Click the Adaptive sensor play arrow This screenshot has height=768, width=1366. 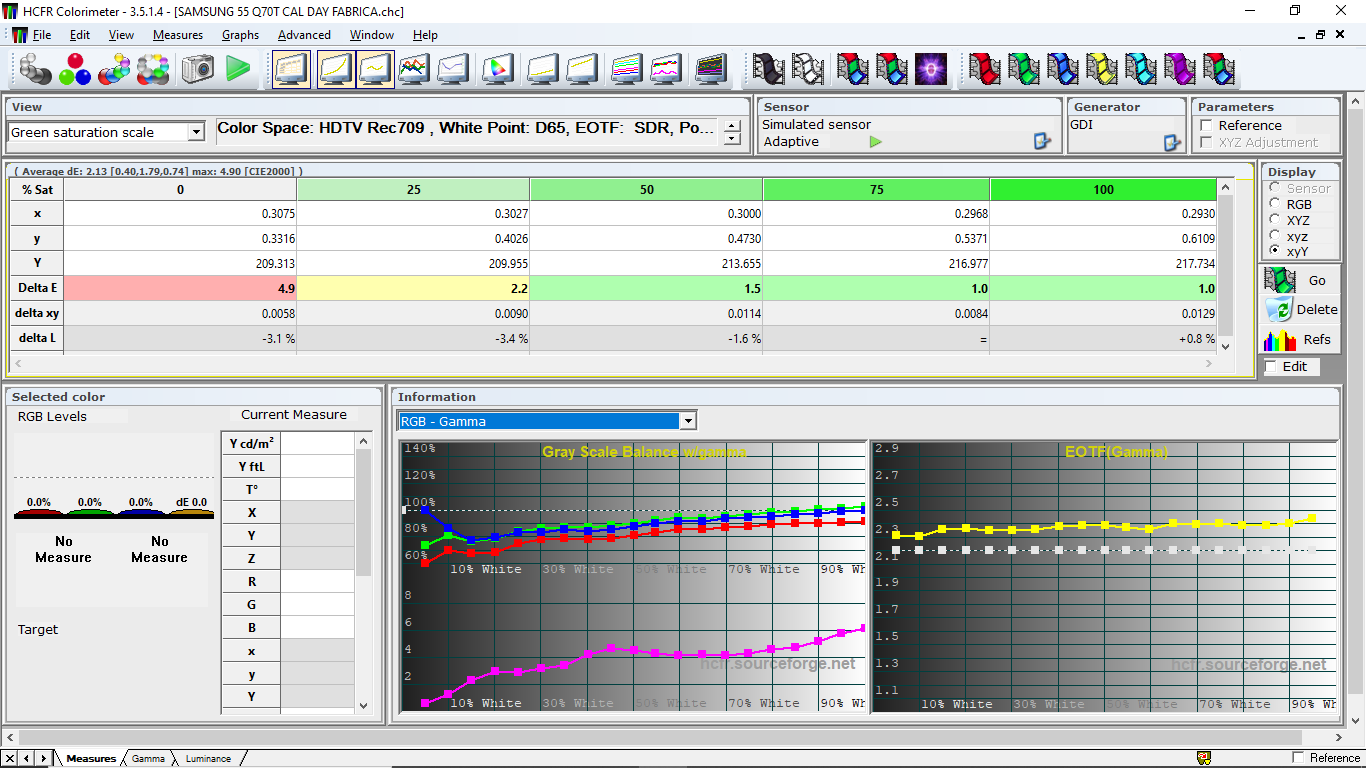(x=876, y=142)
